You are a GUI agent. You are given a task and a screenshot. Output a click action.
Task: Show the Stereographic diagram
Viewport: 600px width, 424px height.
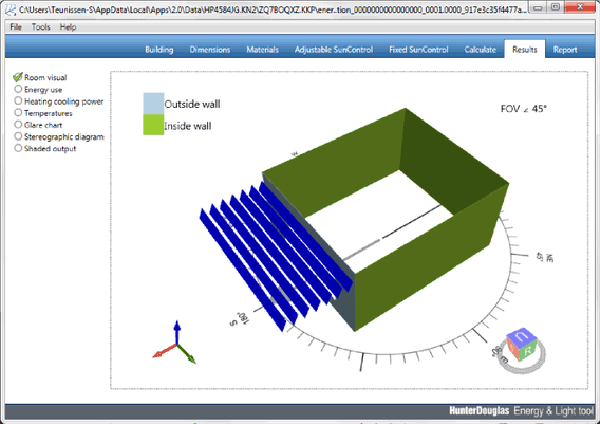point(18,137)
